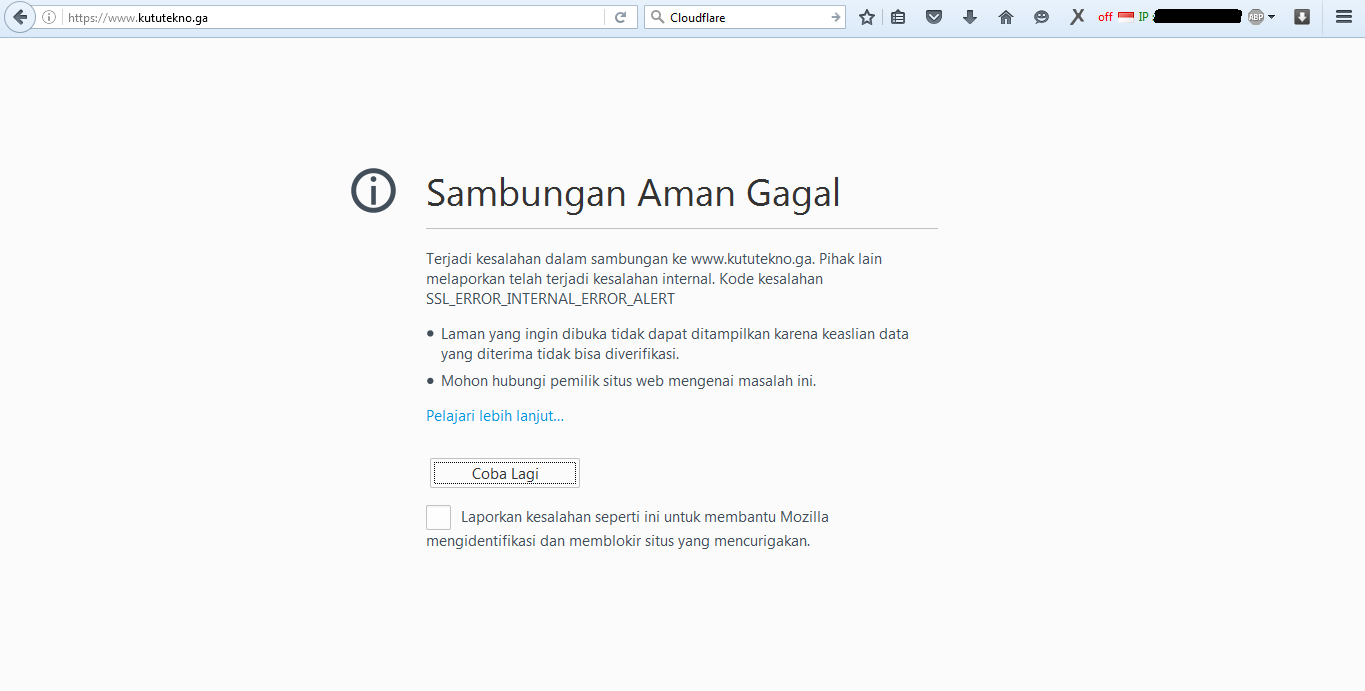Open the 'Pelajari lebih lanjut...' link
Screen dimensions: 1365x691
[494, 415]
